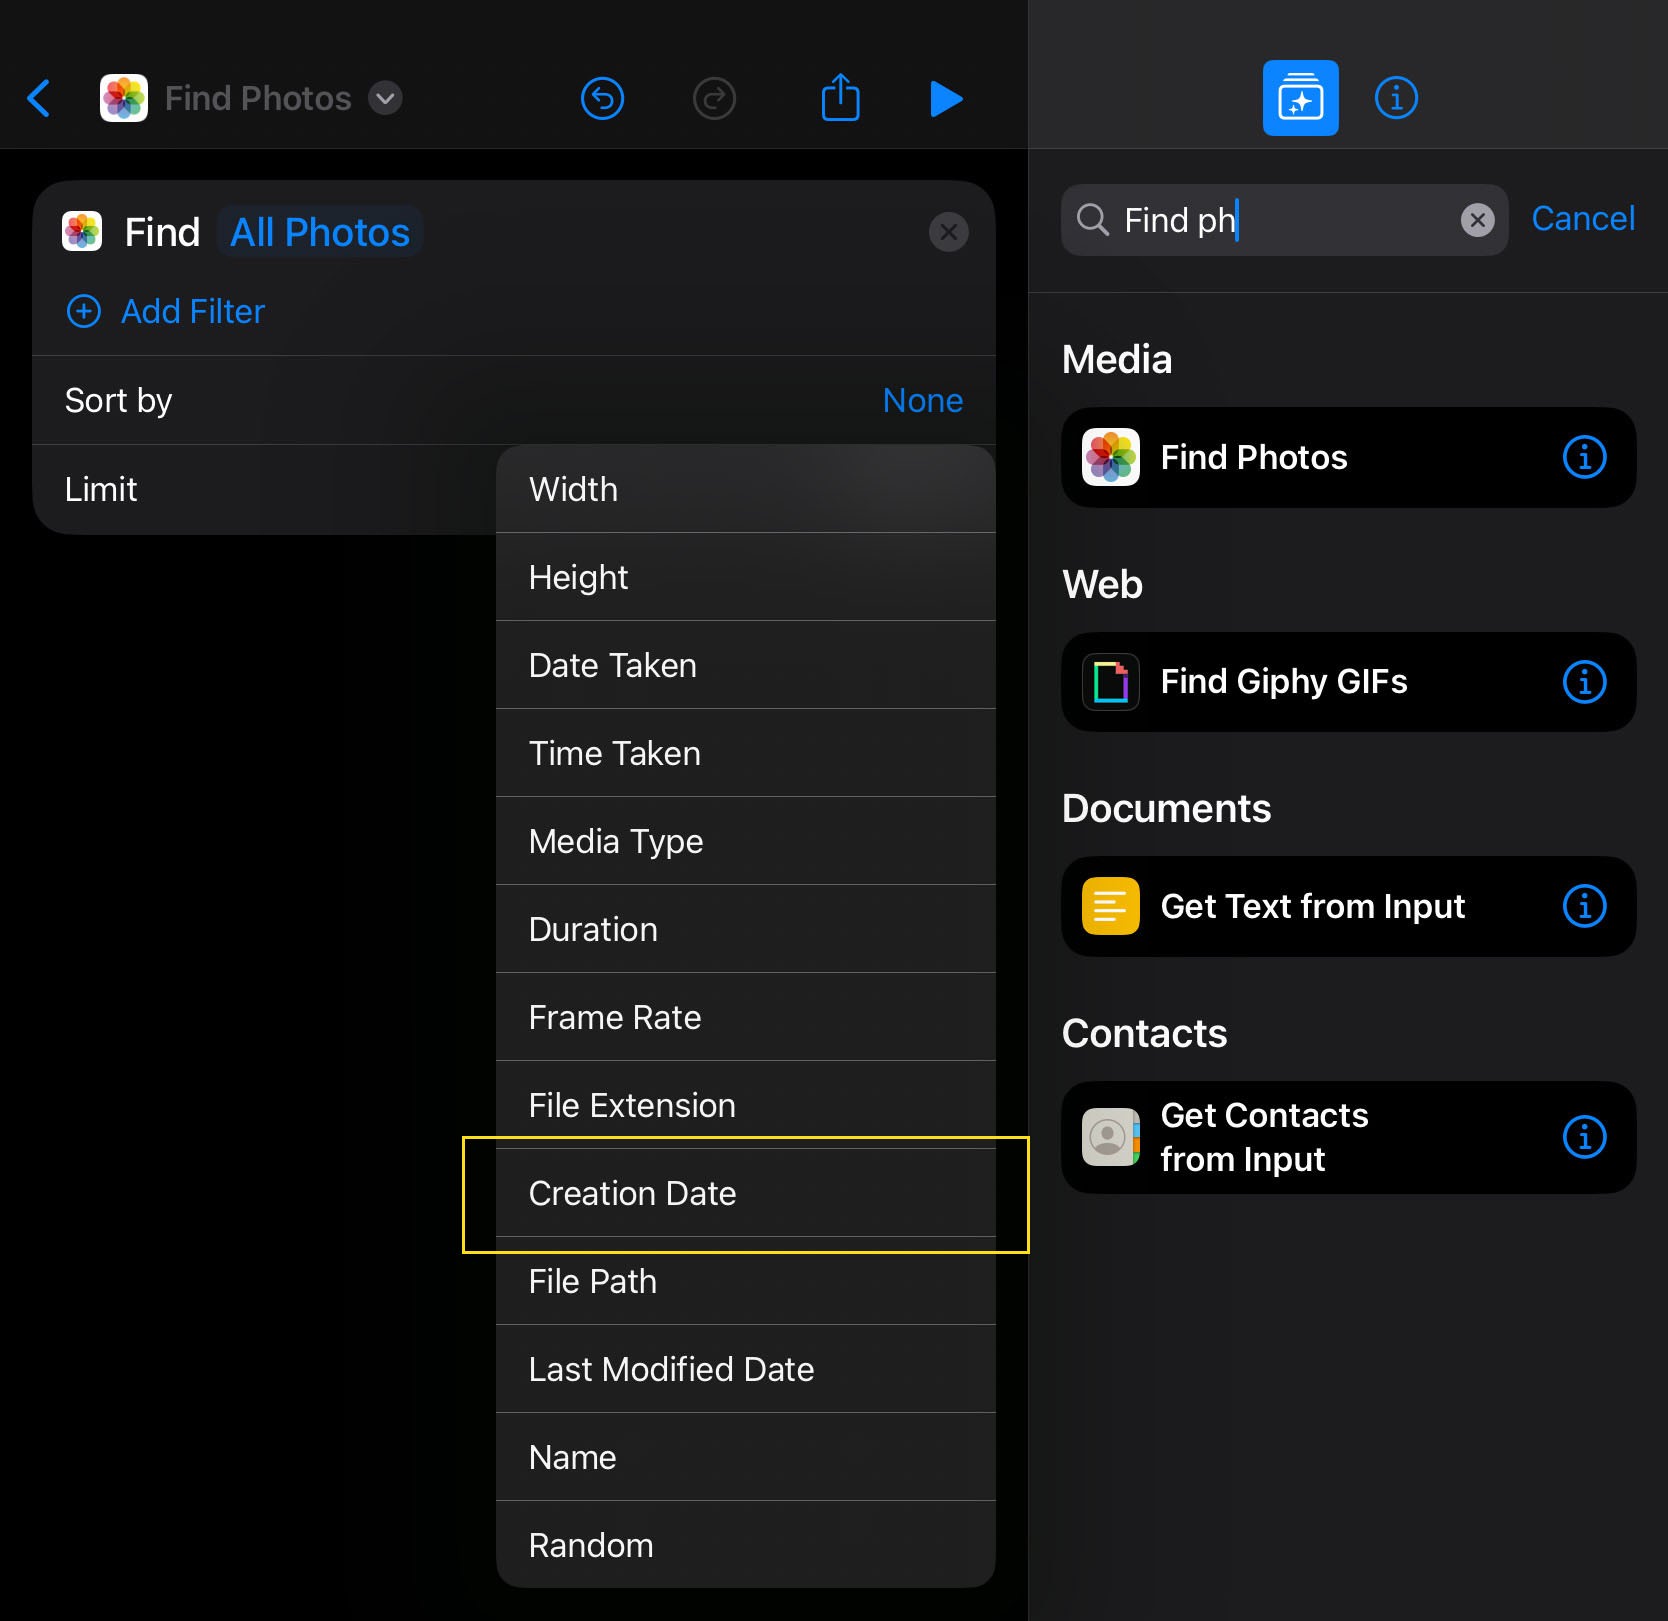Add the Find Photos action from results
This screenshot has width=1668, height=1621.
tap(1348, 457)
